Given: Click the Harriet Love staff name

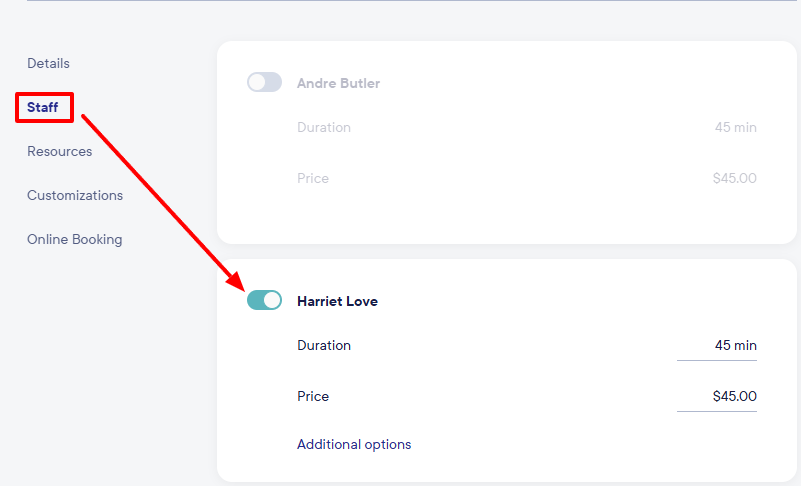Looking at the screenshot, I should [x=337, y=301].
